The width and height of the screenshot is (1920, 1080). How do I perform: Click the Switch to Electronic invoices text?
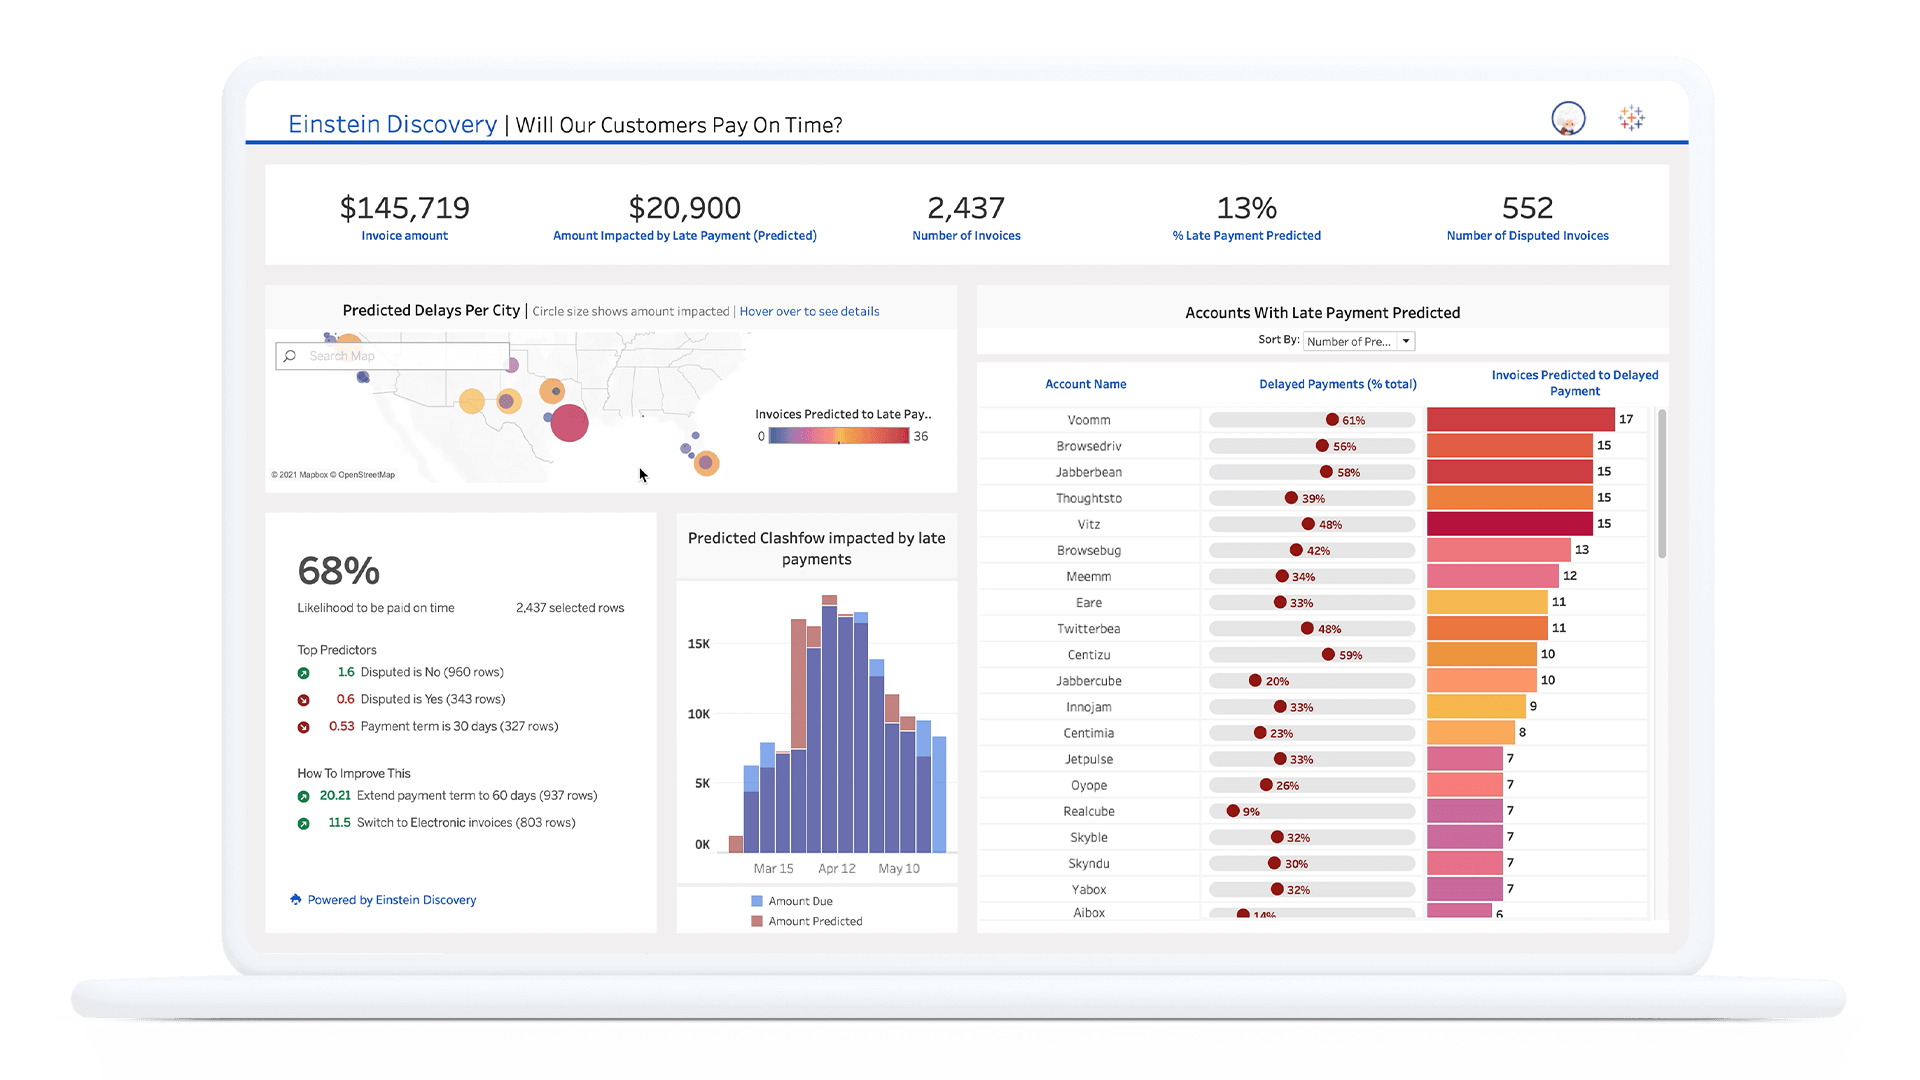pos(466,823)
